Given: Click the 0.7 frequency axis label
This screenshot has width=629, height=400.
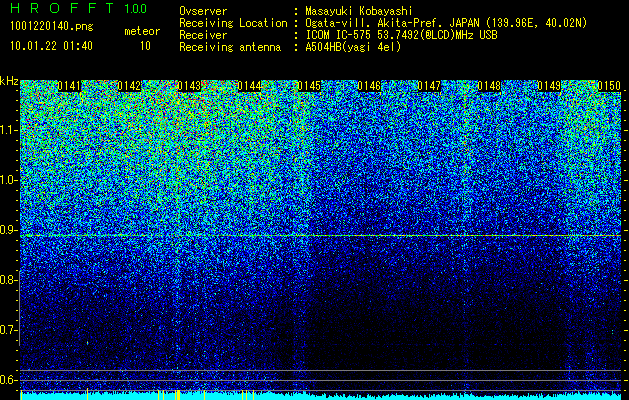Looking at the screenshot, I should [x=8, y=330].
